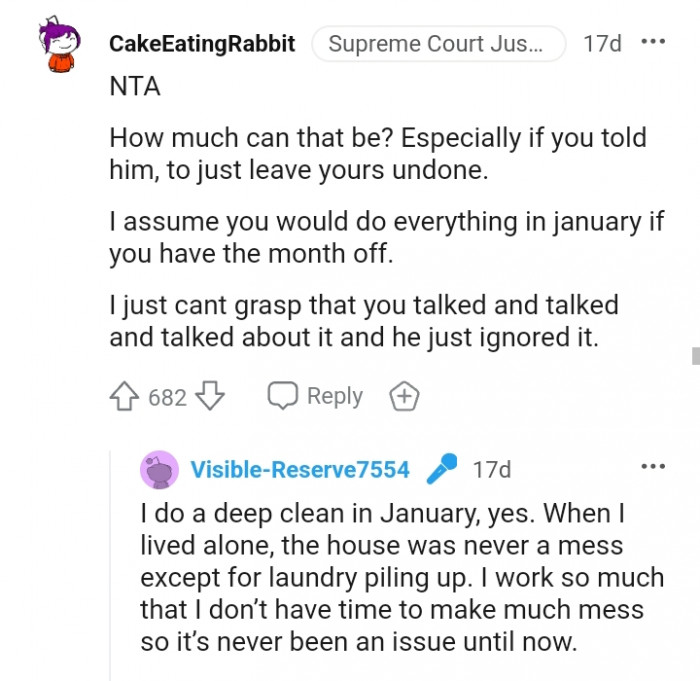
Task: Visit the CakeEatingRabbit username profile link
Action: [x=201, y=44]
